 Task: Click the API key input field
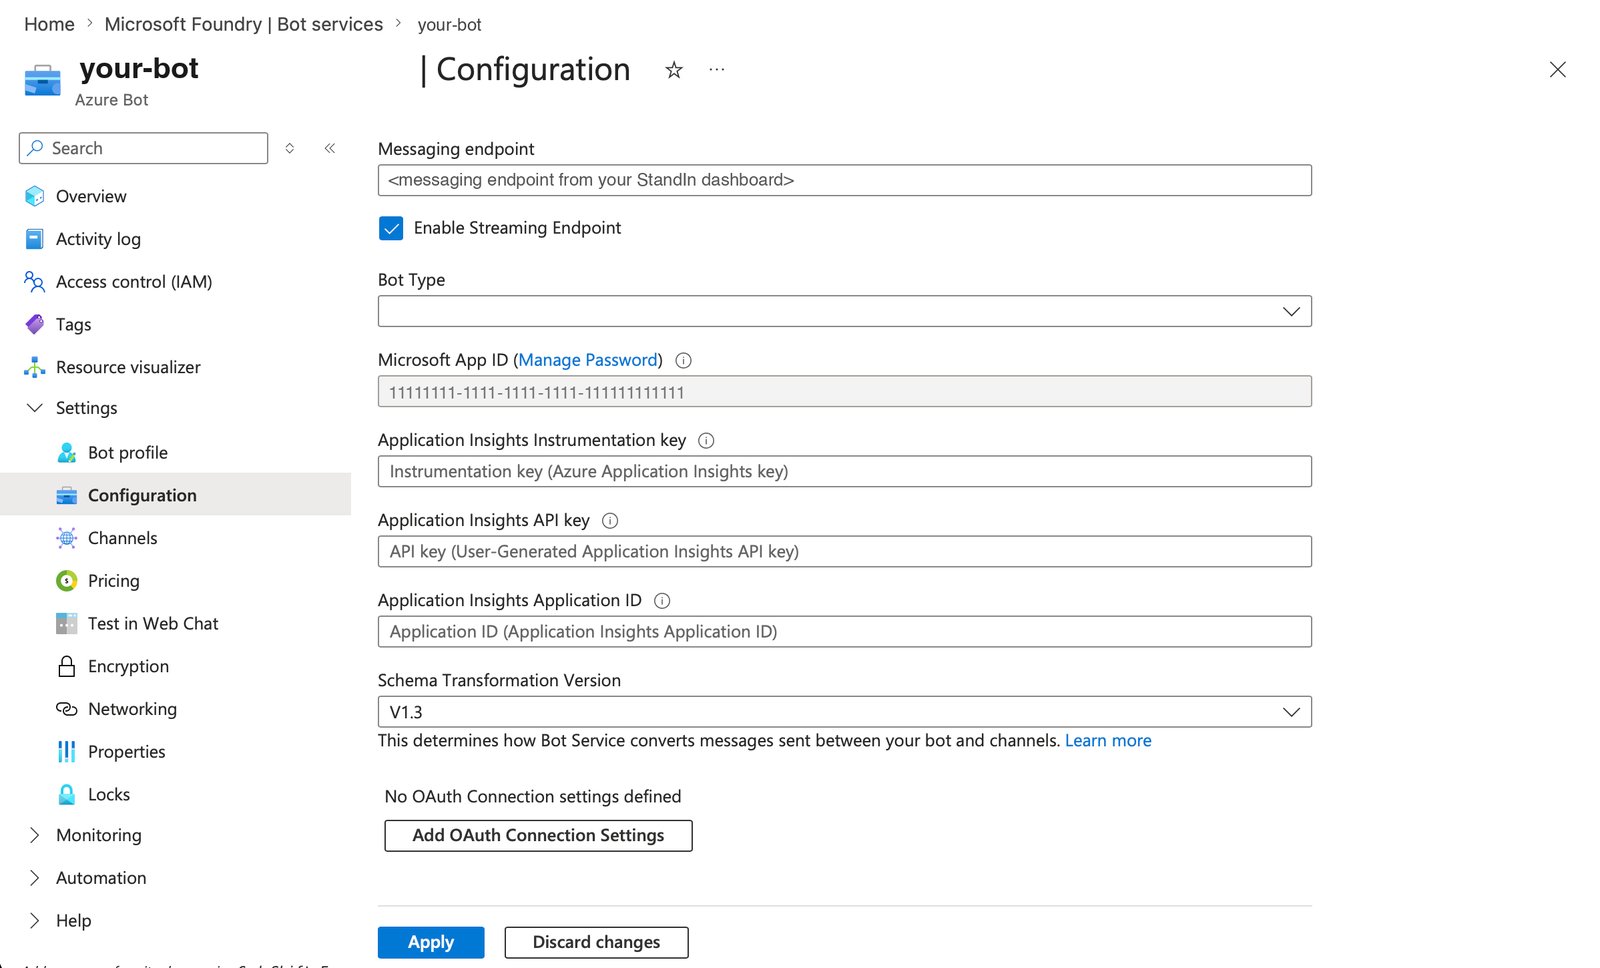pos(845,551)
